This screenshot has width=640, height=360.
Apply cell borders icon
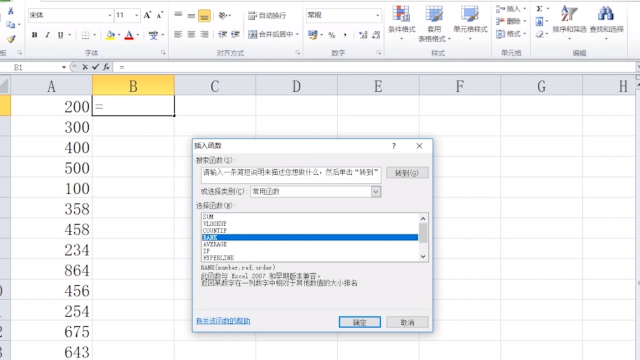pyautogui.click(x=85, y=35)
